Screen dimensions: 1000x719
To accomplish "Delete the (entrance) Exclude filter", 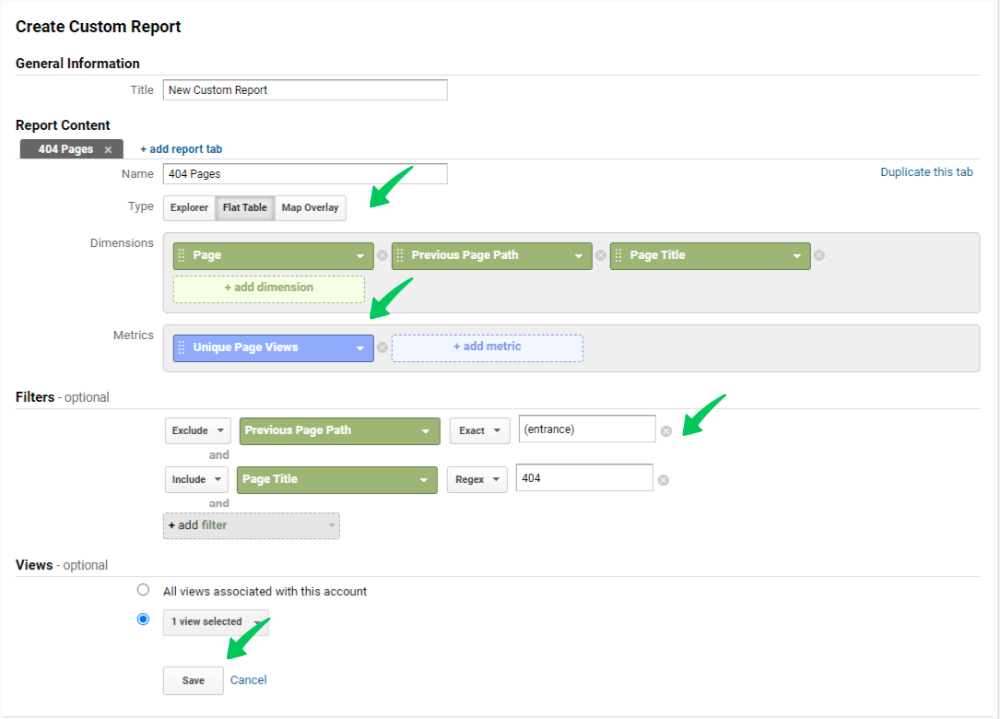I will pyautogui.click(x=667, y=430).
